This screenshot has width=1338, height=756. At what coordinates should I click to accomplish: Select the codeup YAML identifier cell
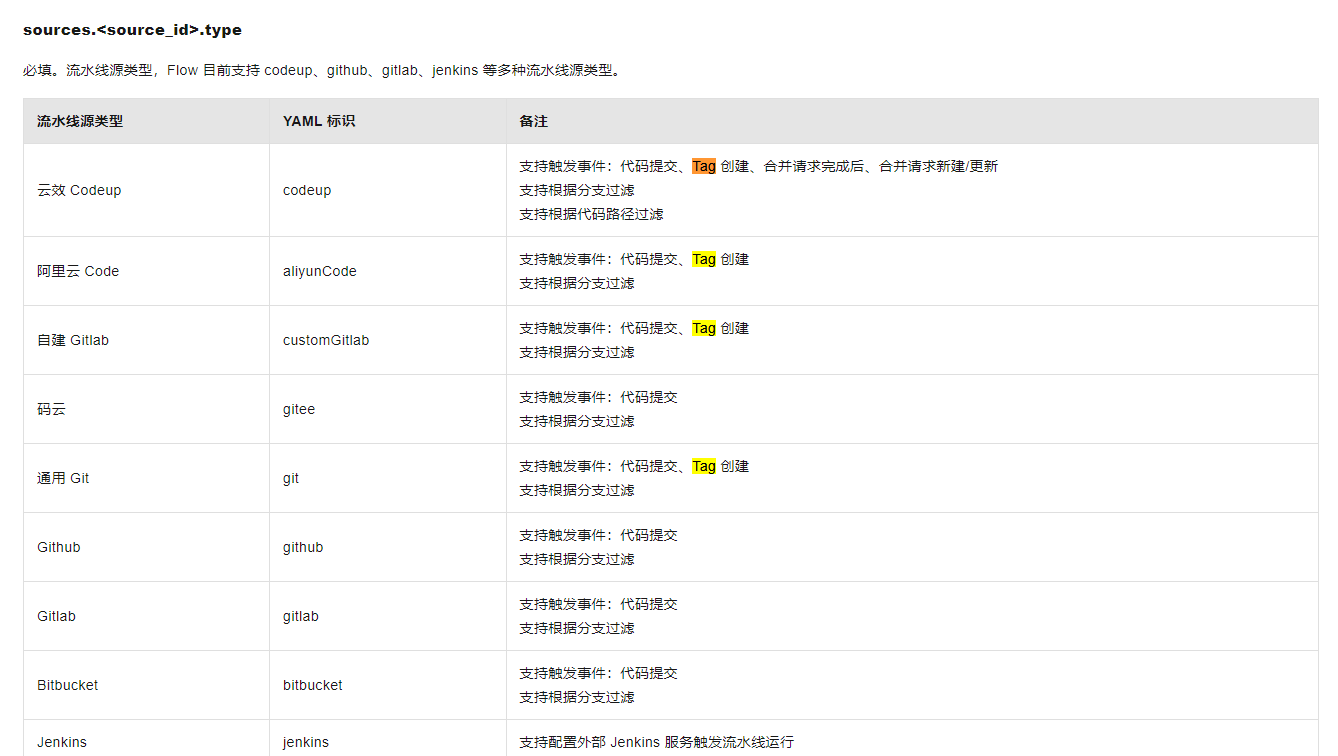tap(388, 190)
